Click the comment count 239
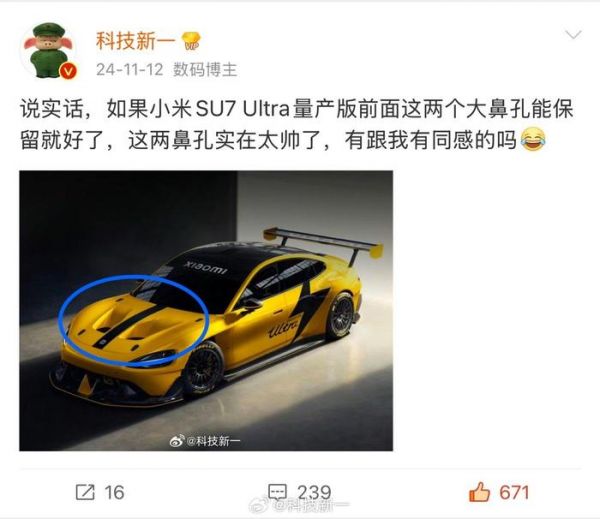 [x=314, y=493]
